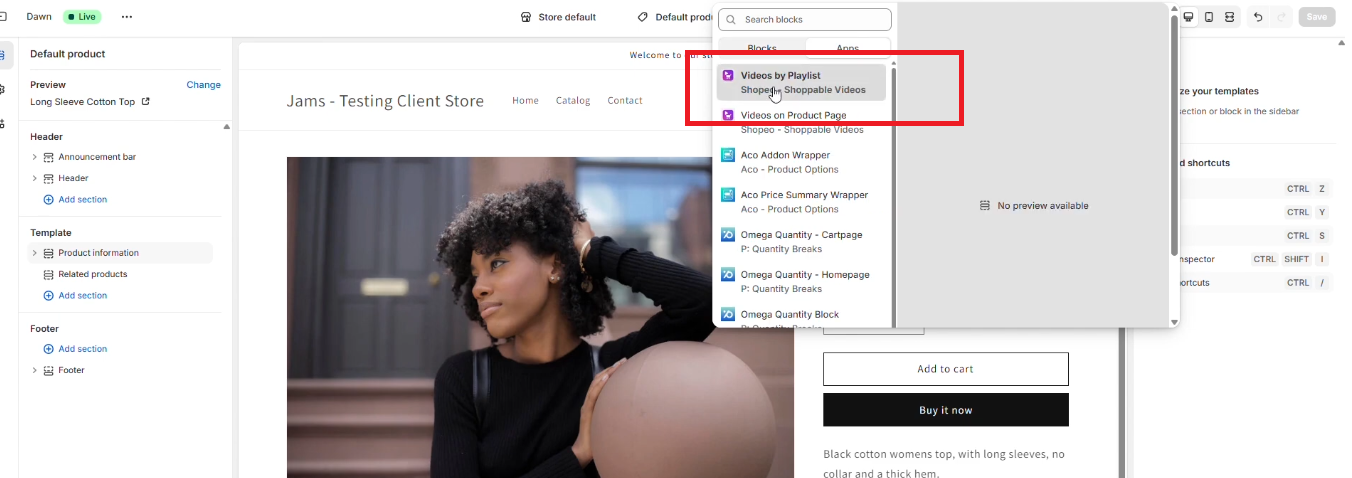This screenshot has height=478, width=1352.
Task: Switch to mobile preview icon
Action: [x=1209, y=17]
